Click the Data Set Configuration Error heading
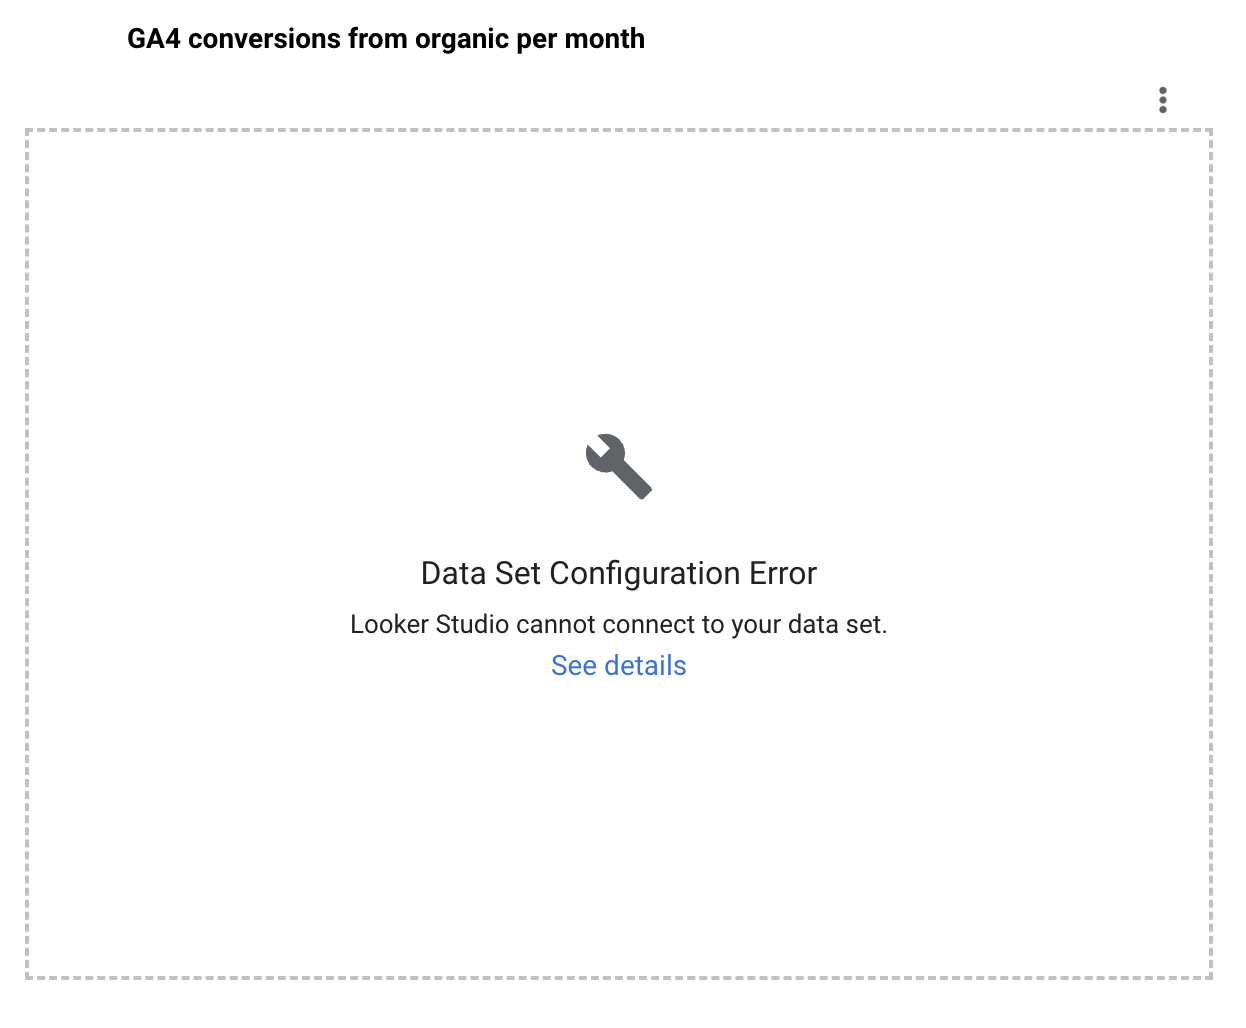The width and height of the screenshot is (1246, 1028). 618,573
